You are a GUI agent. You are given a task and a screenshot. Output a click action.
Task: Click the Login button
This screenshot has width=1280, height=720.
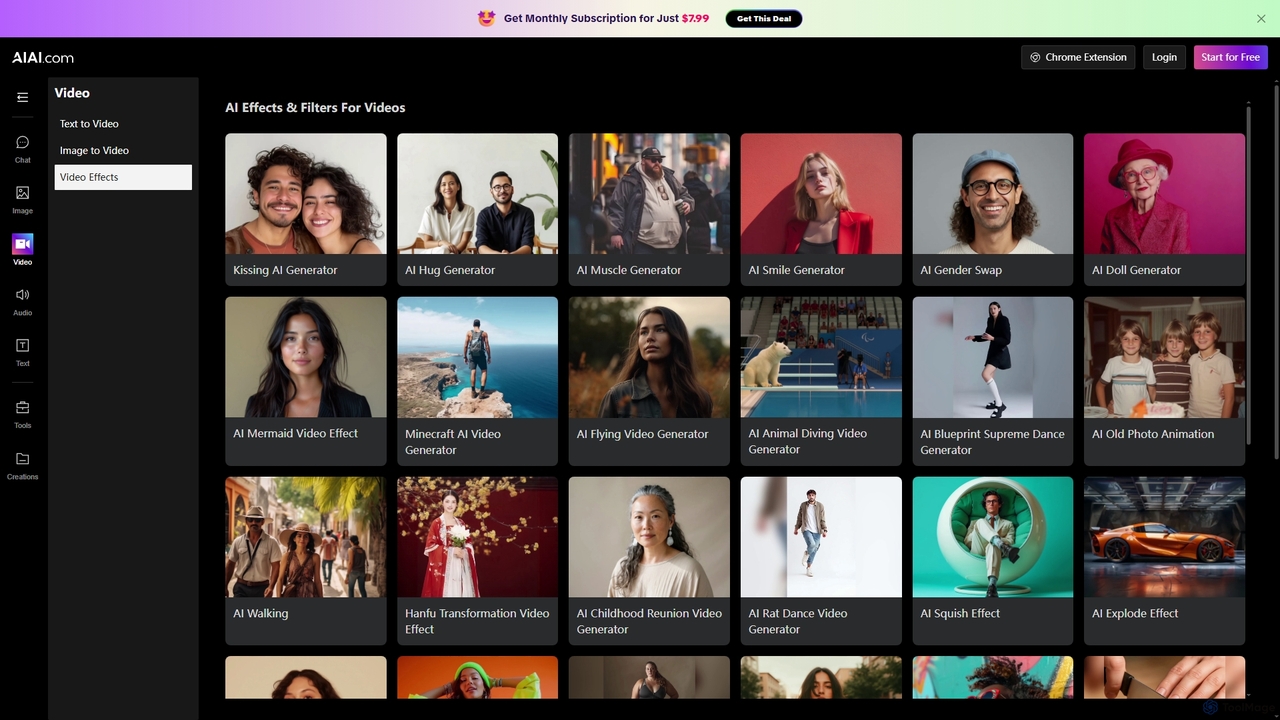(1164, 57)
